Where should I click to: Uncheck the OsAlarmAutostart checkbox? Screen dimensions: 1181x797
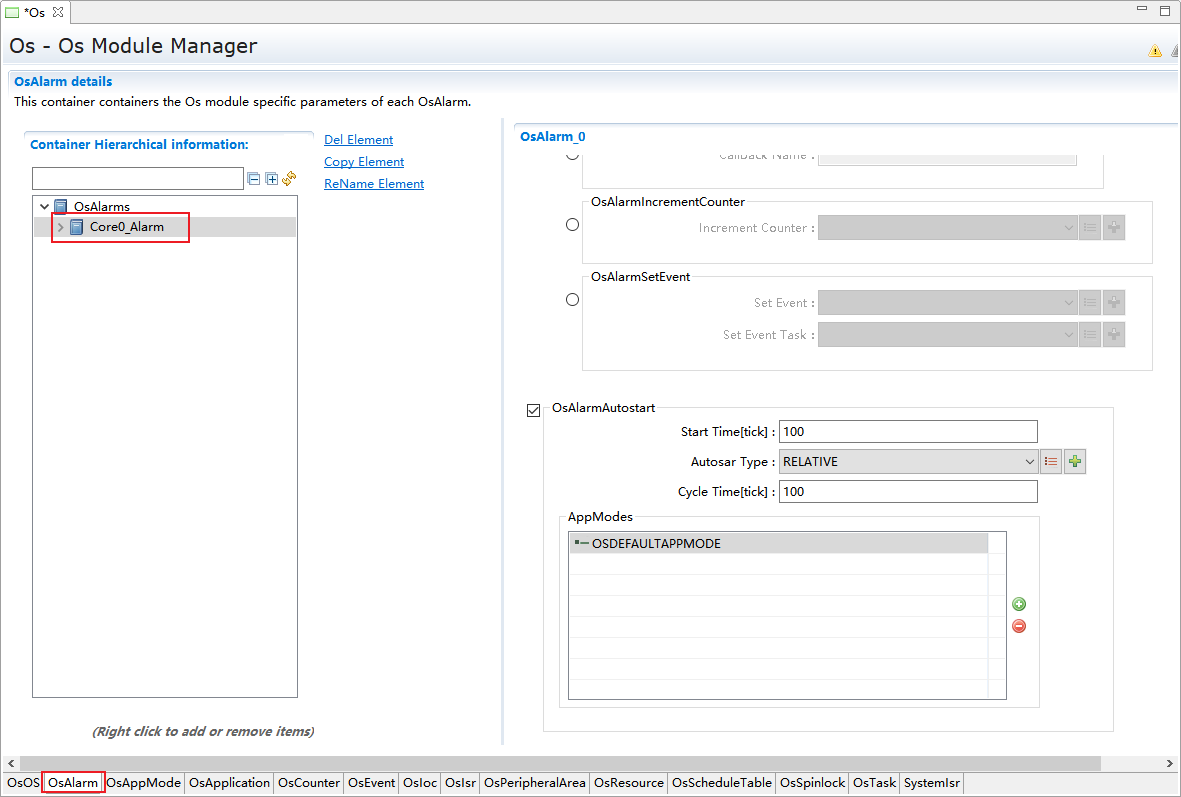pyautogui.click(x=533, y=410)
